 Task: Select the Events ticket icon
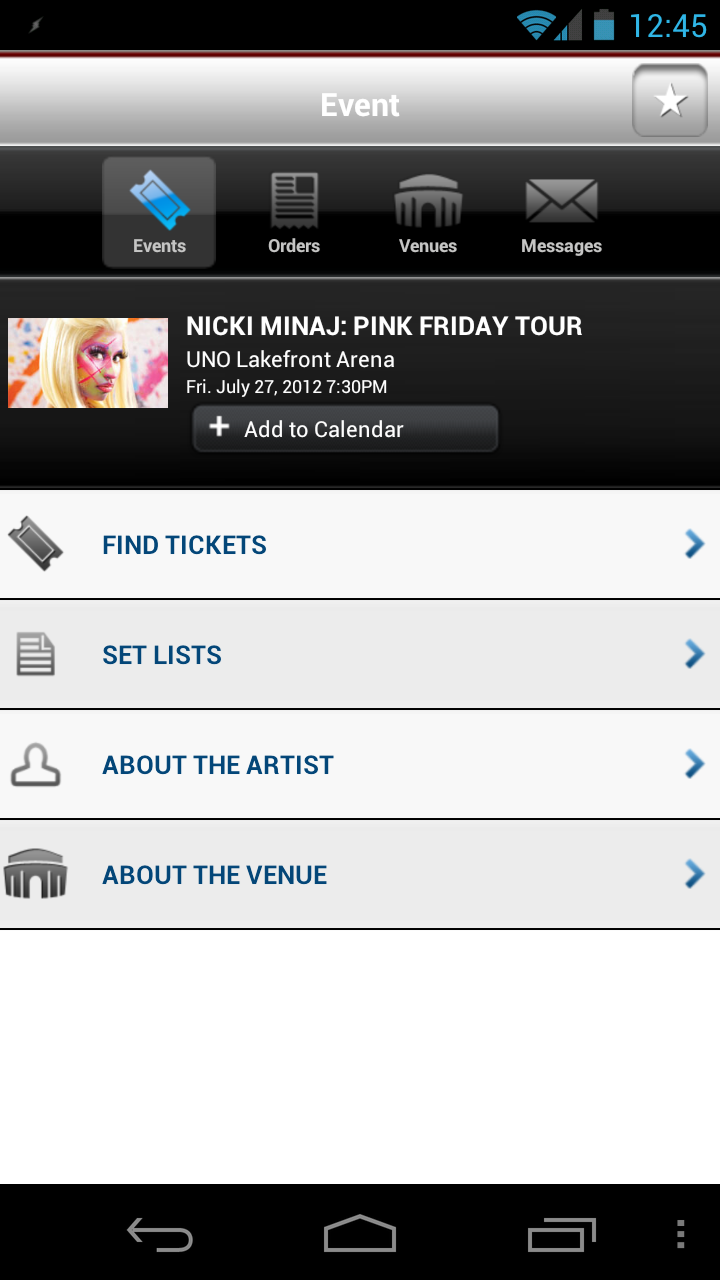pos(158,200)
